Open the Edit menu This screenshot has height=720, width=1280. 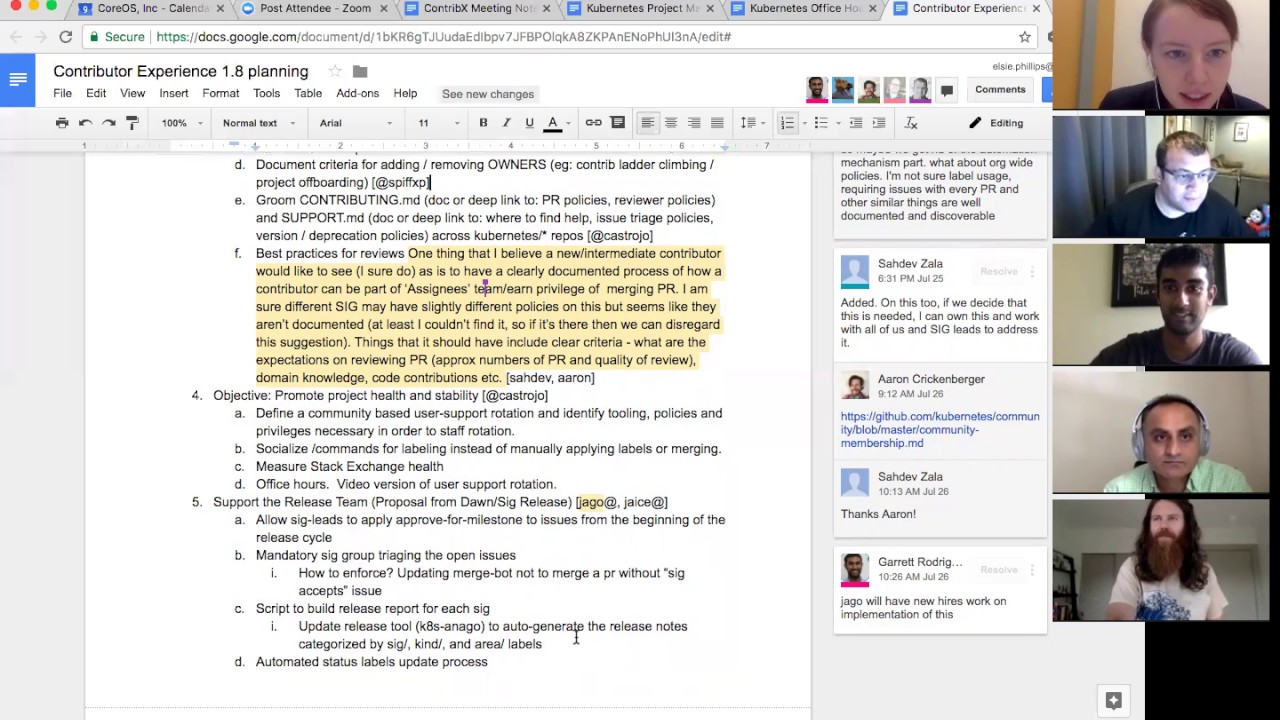[x=96, y=94]
